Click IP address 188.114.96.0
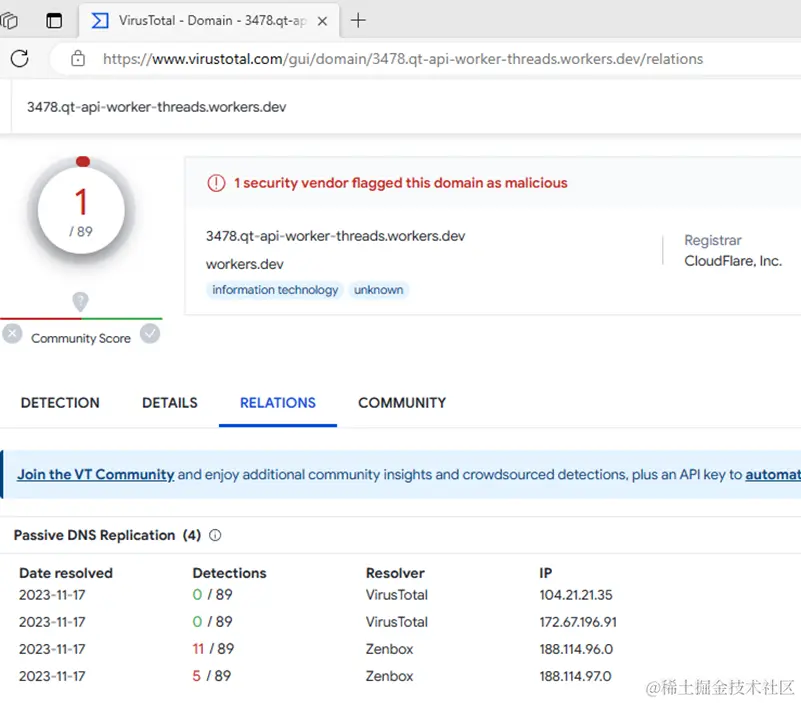Screen dimensions: 801x703 point(576,649)
